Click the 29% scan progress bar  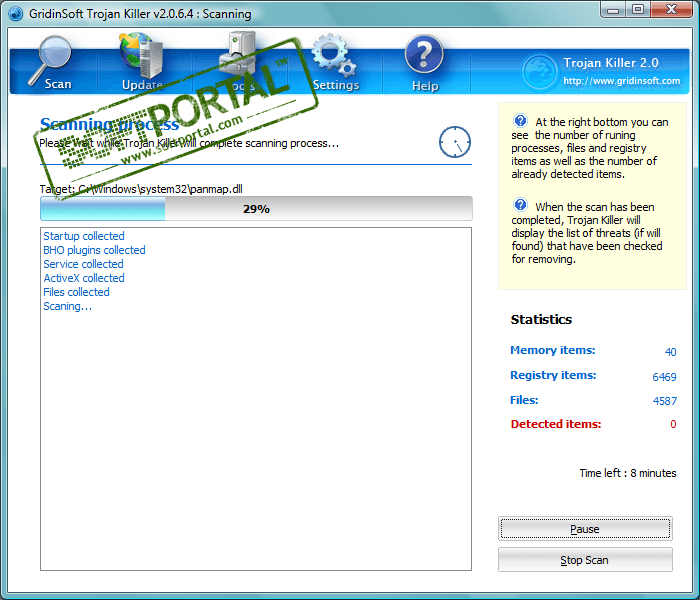pos(256,208)
